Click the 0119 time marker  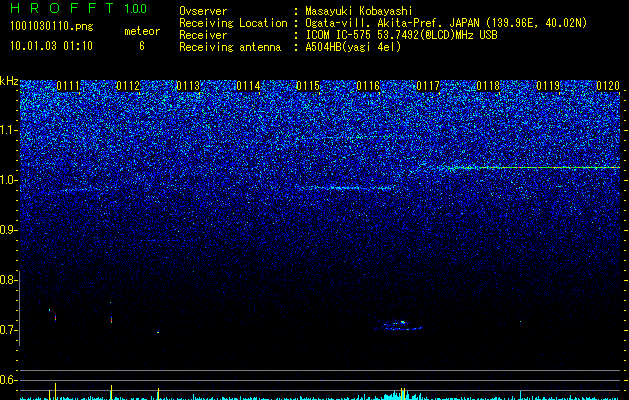(548, 86)
